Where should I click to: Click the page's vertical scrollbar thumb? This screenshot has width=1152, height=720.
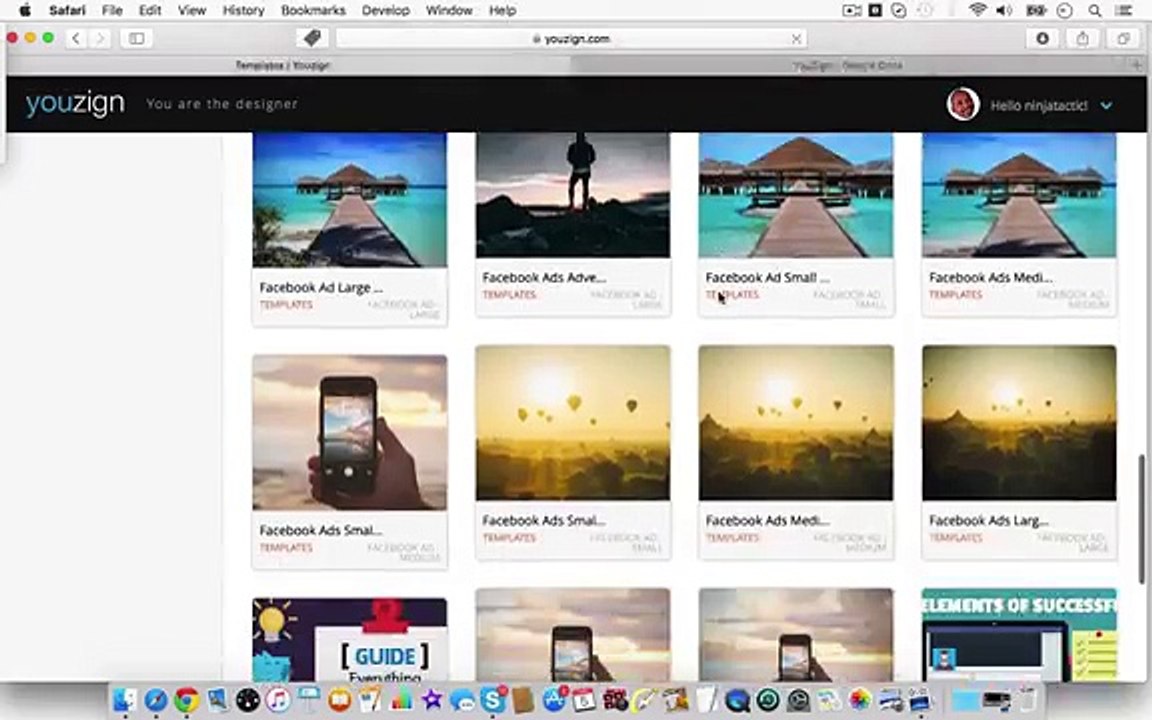pyautogui.click(x=1142, y=519)
